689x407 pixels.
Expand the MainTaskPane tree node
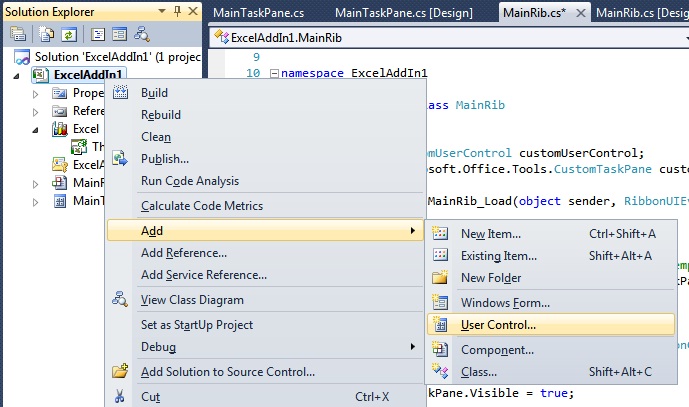(36, 202)
